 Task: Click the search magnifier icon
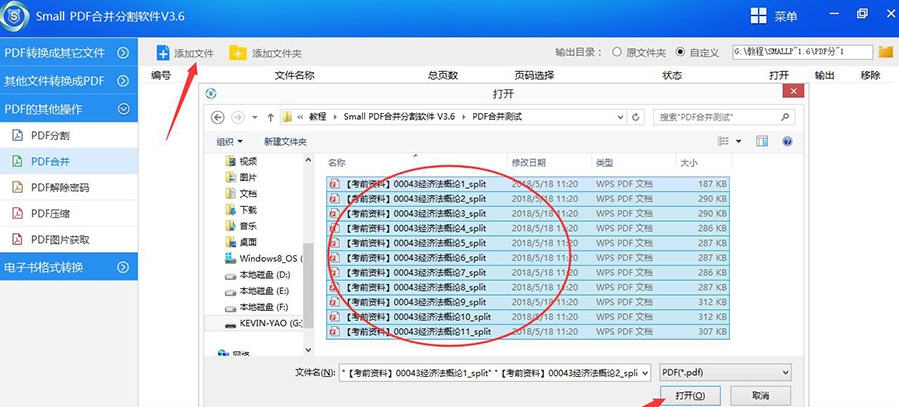pos(785,117)
